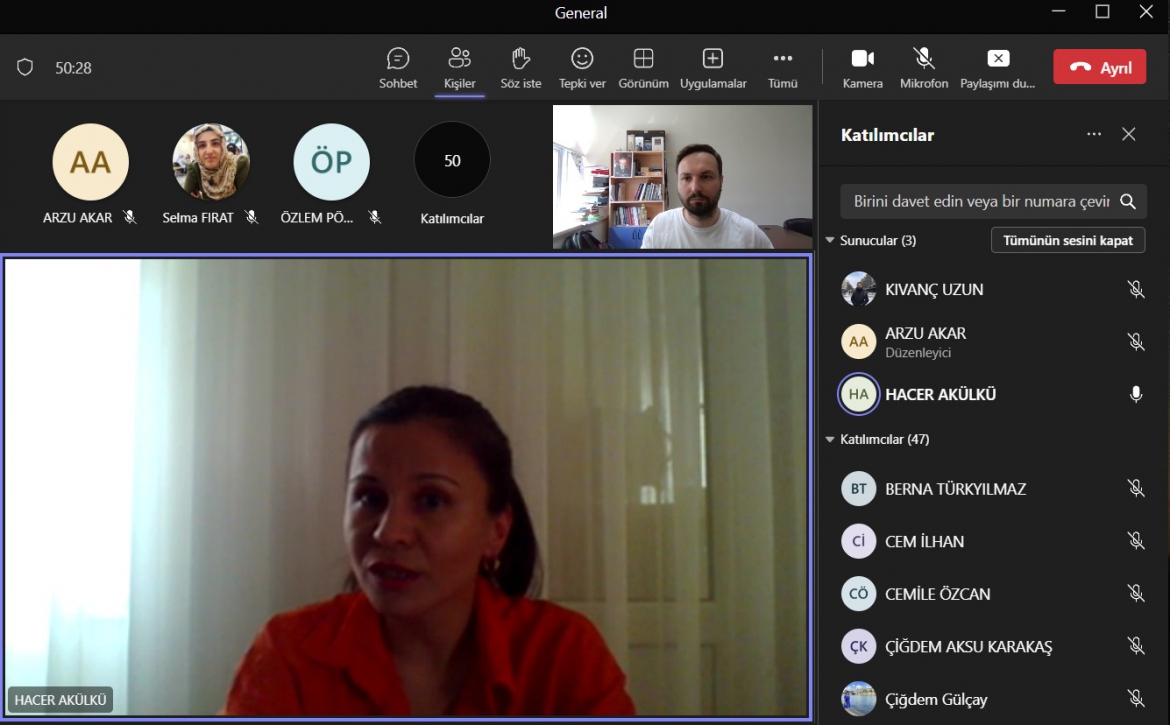The width and height of the screenshot is (1170, 725).
Task: Open Uygulamalar apps menu
Action: pos(713,68)
